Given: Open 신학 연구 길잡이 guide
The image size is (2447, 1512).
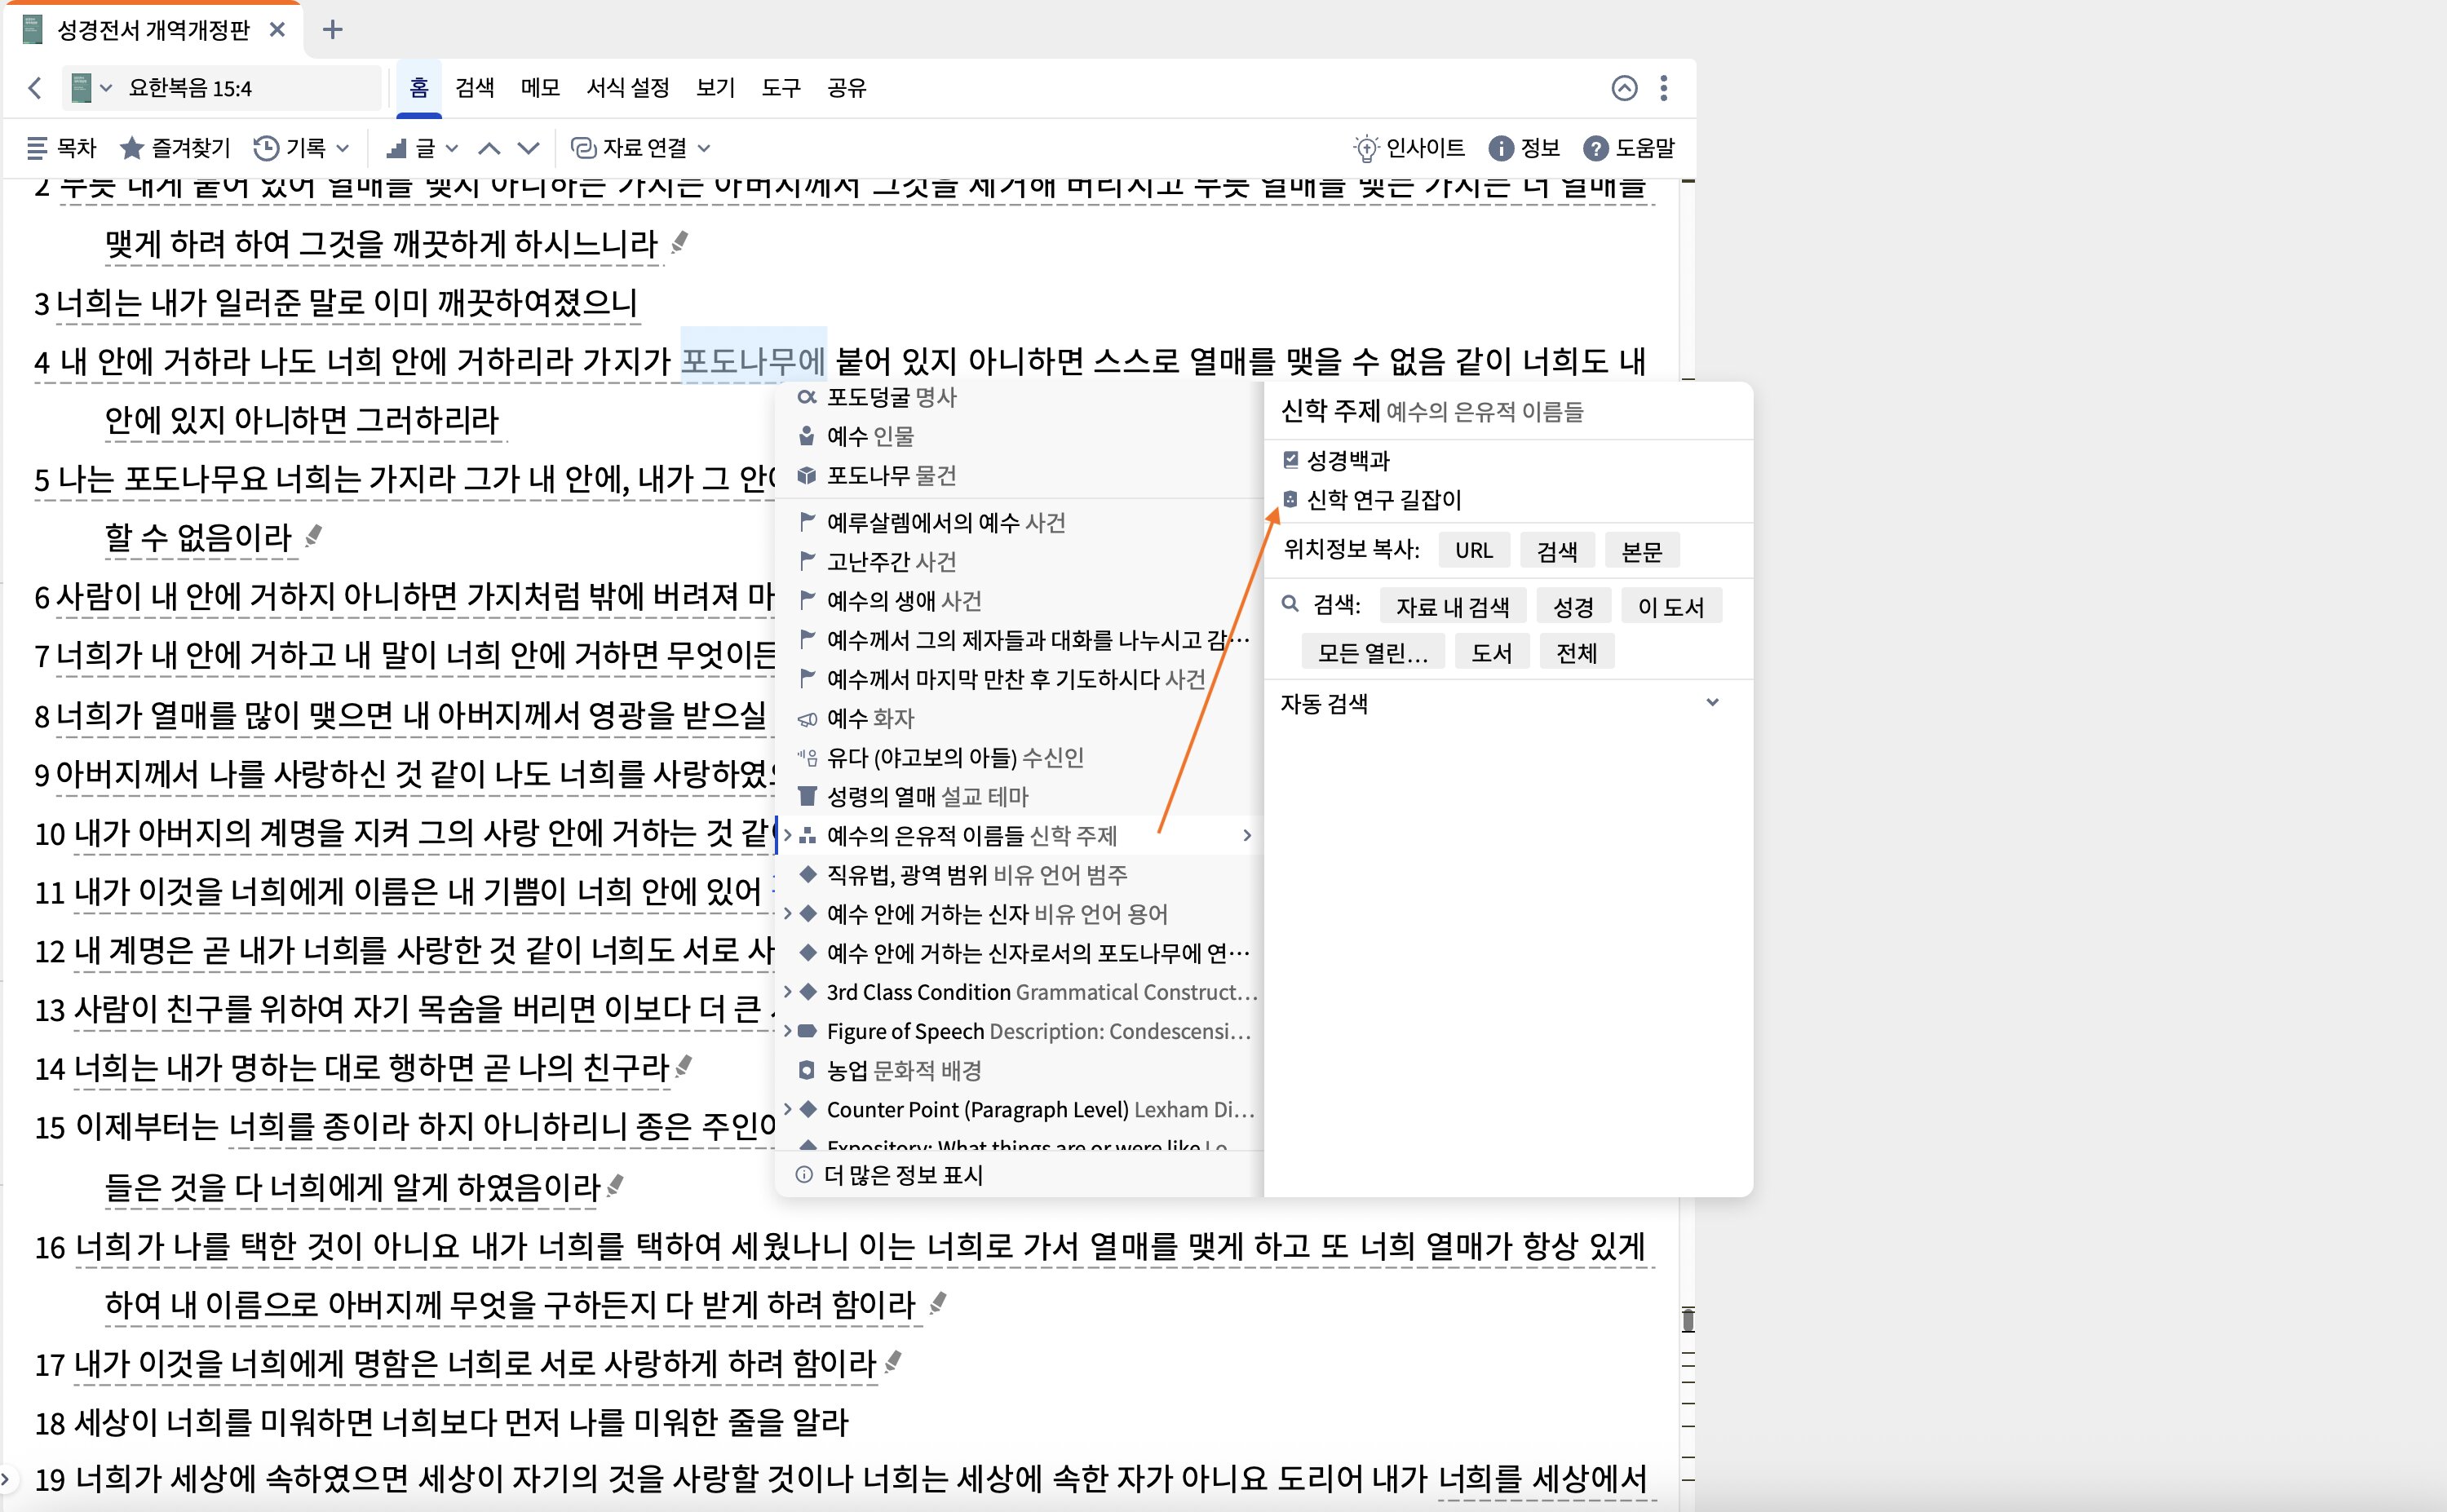Looking at the screenshot, I should pos(1372,499).
